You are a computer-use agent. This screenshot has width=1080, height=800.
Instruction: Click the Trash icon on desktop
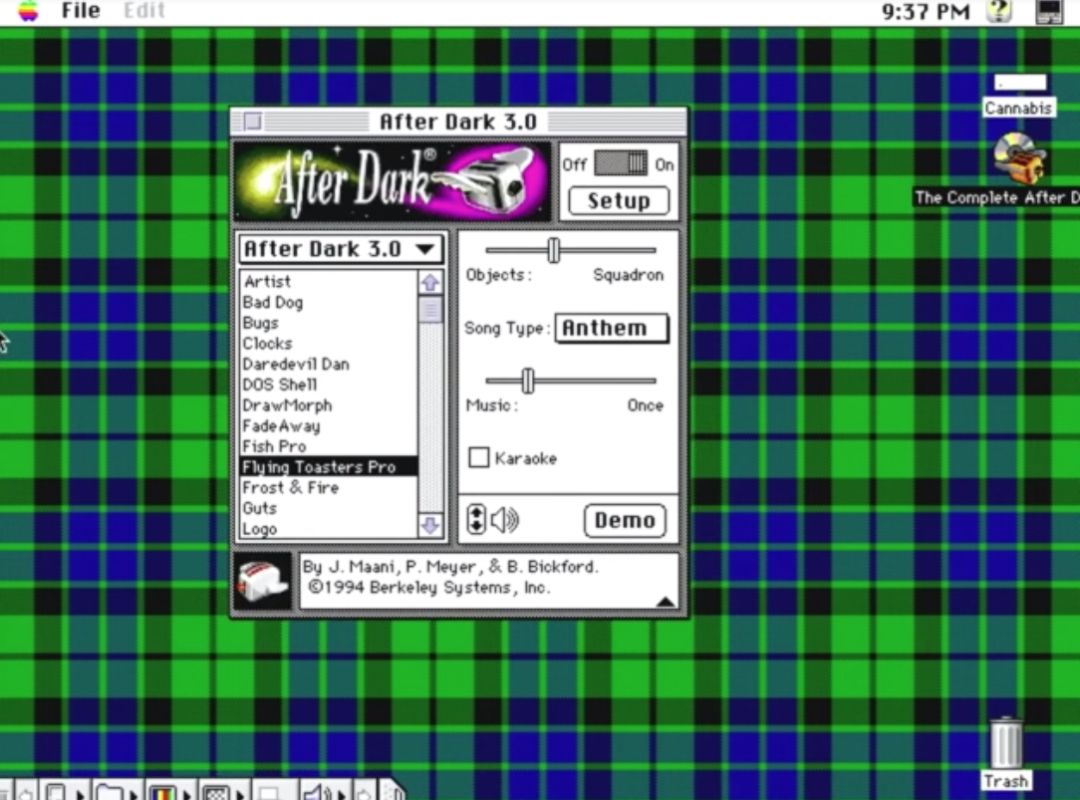point(1006,742)
